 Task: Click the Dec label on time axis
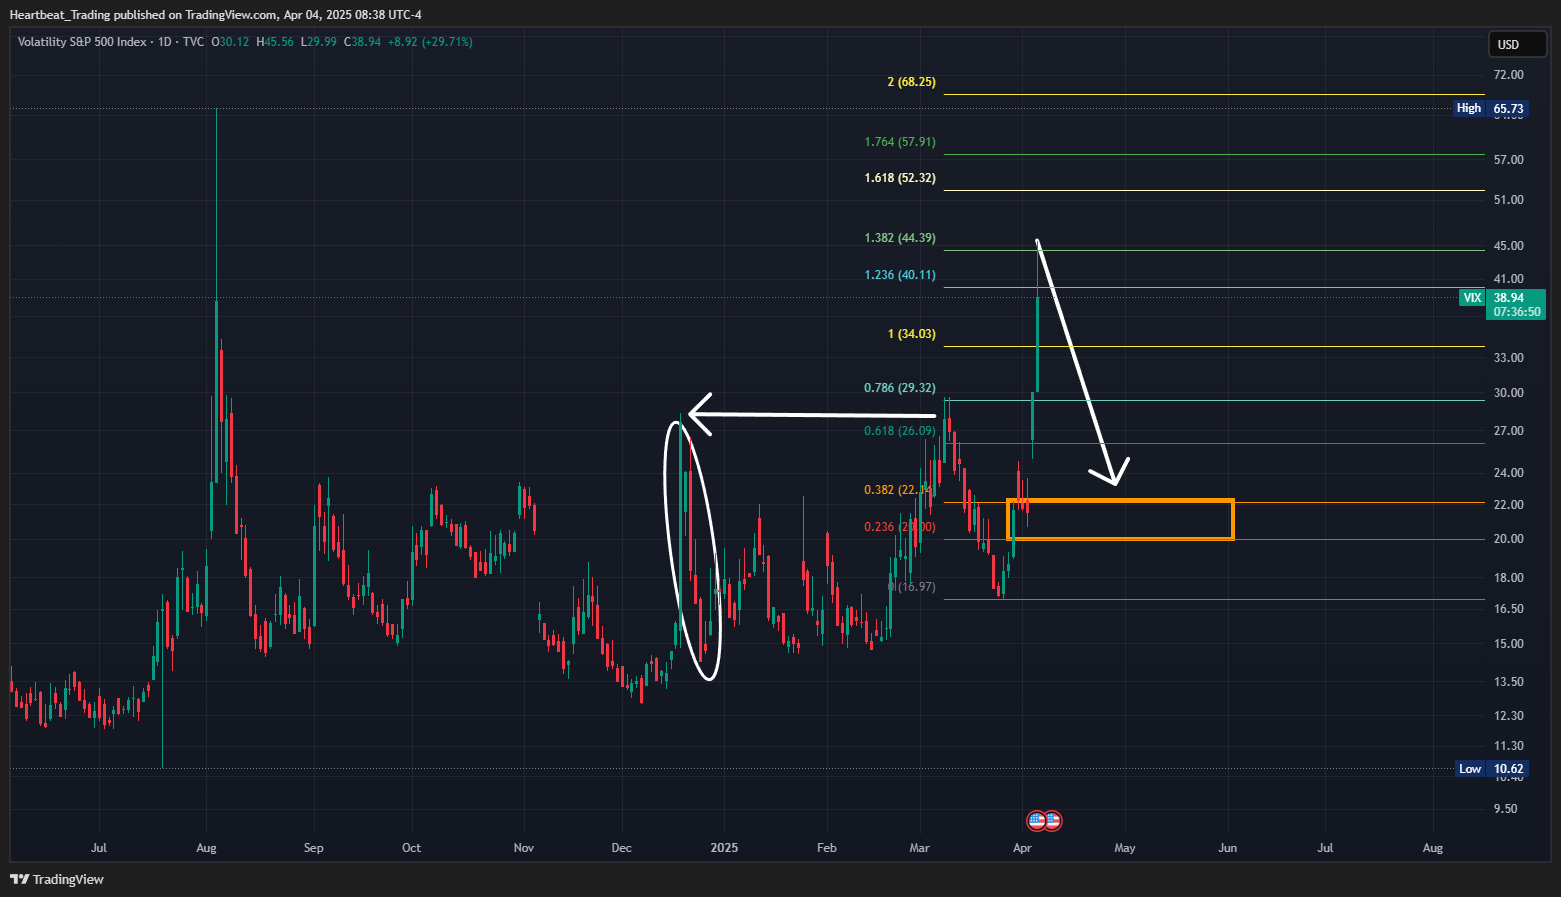pos(621,848)
